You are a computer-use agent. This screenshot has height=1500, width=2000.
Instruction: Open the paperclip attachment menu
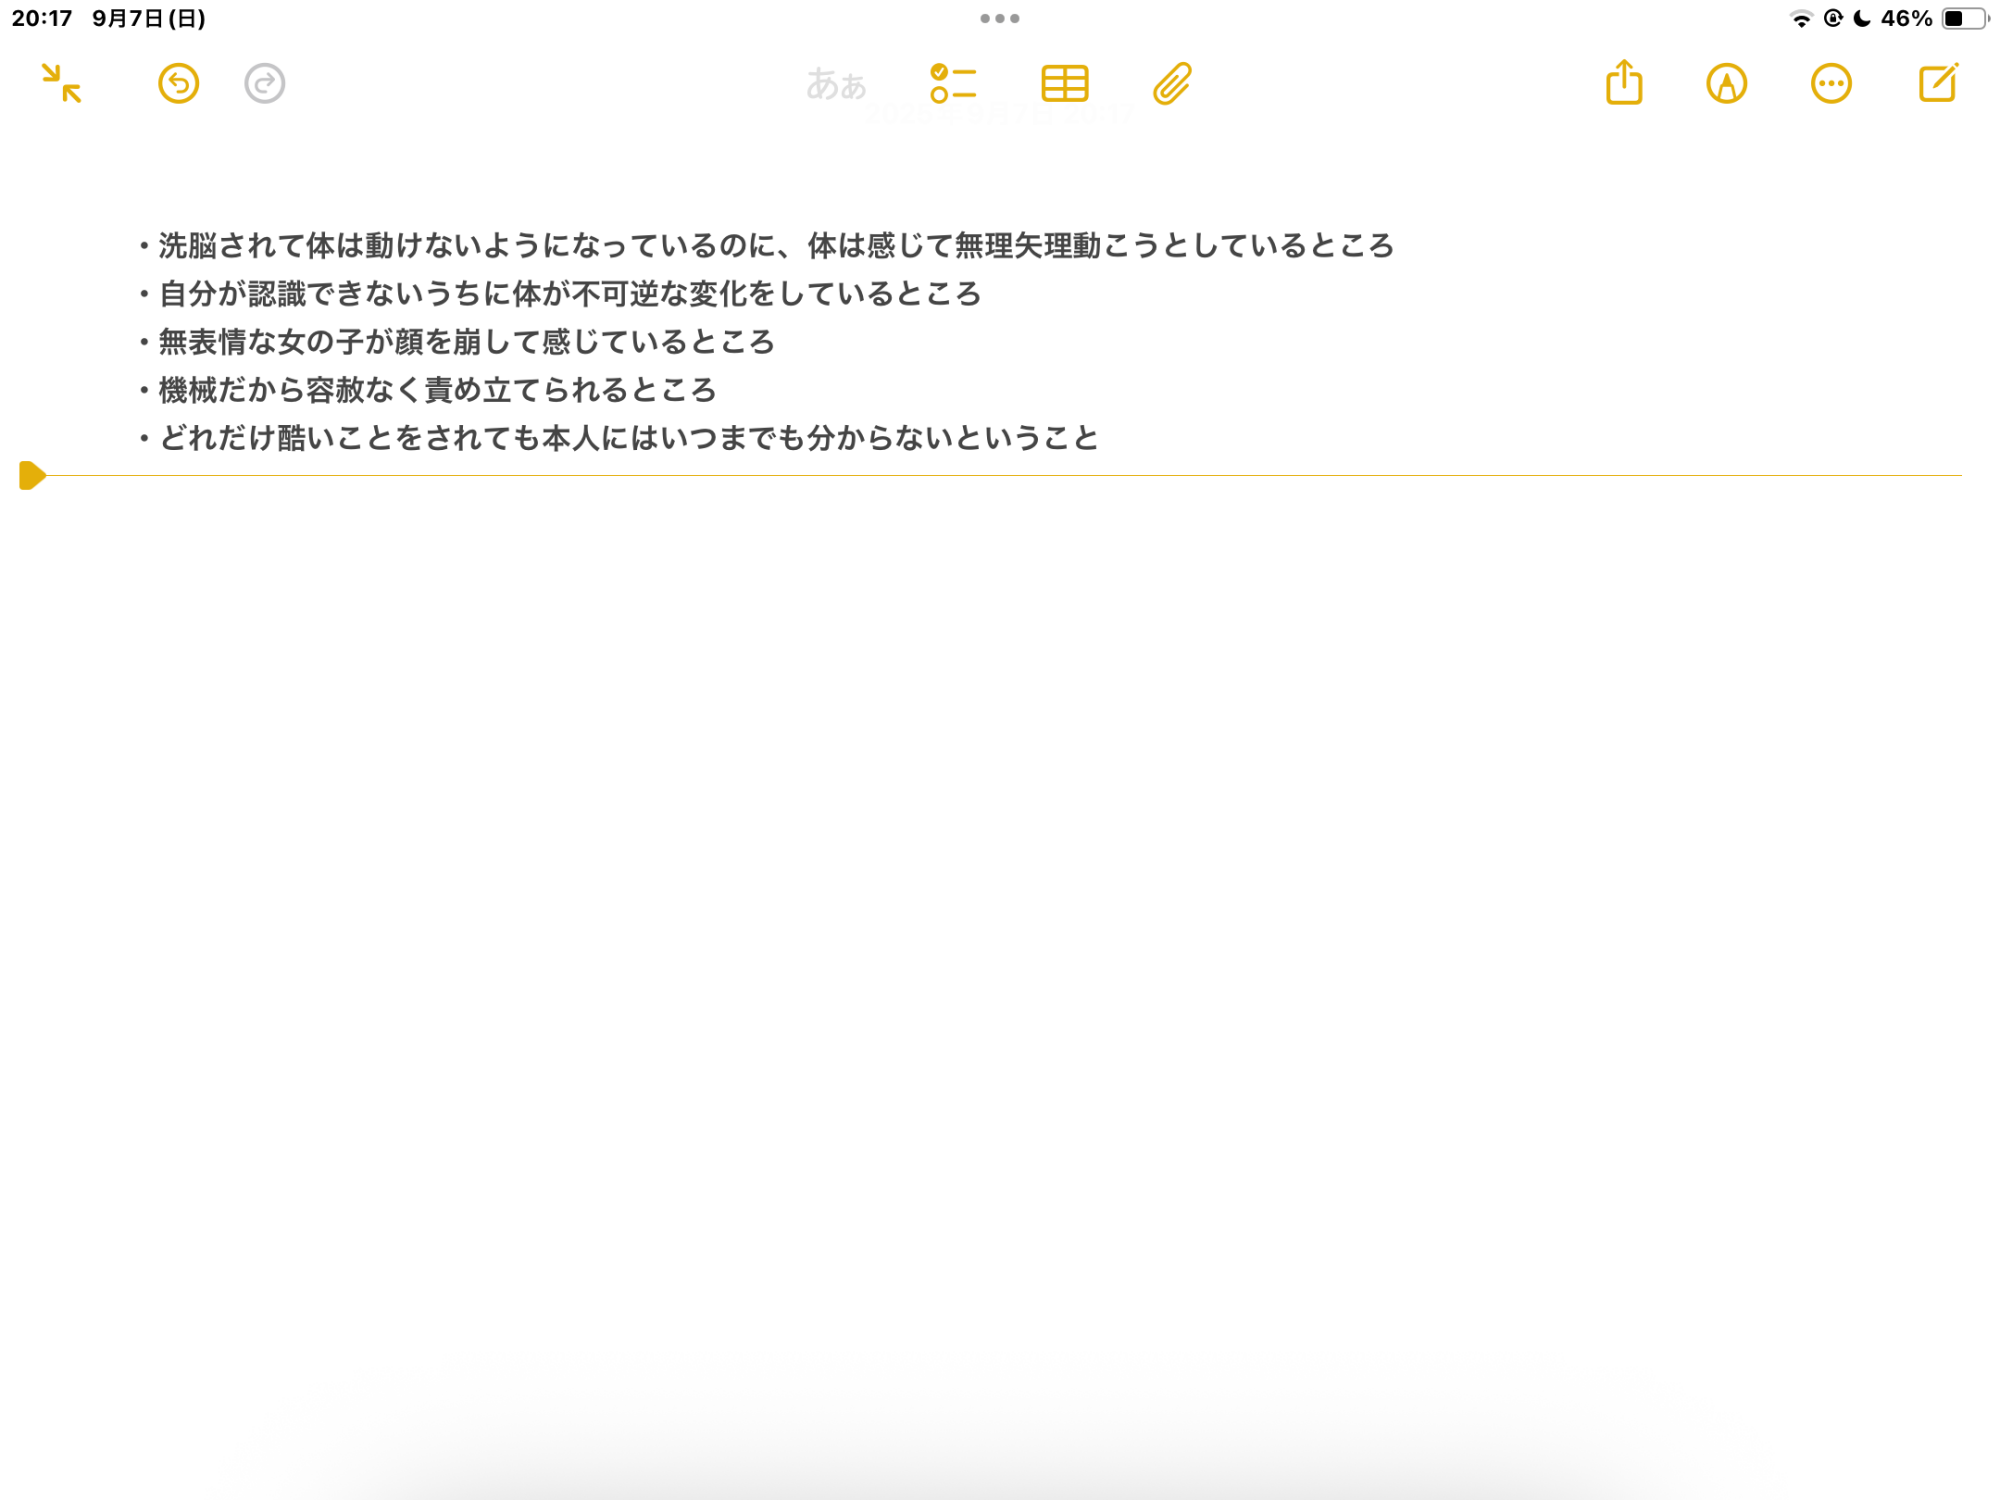pyautogui.click(x=1172, y=83)
